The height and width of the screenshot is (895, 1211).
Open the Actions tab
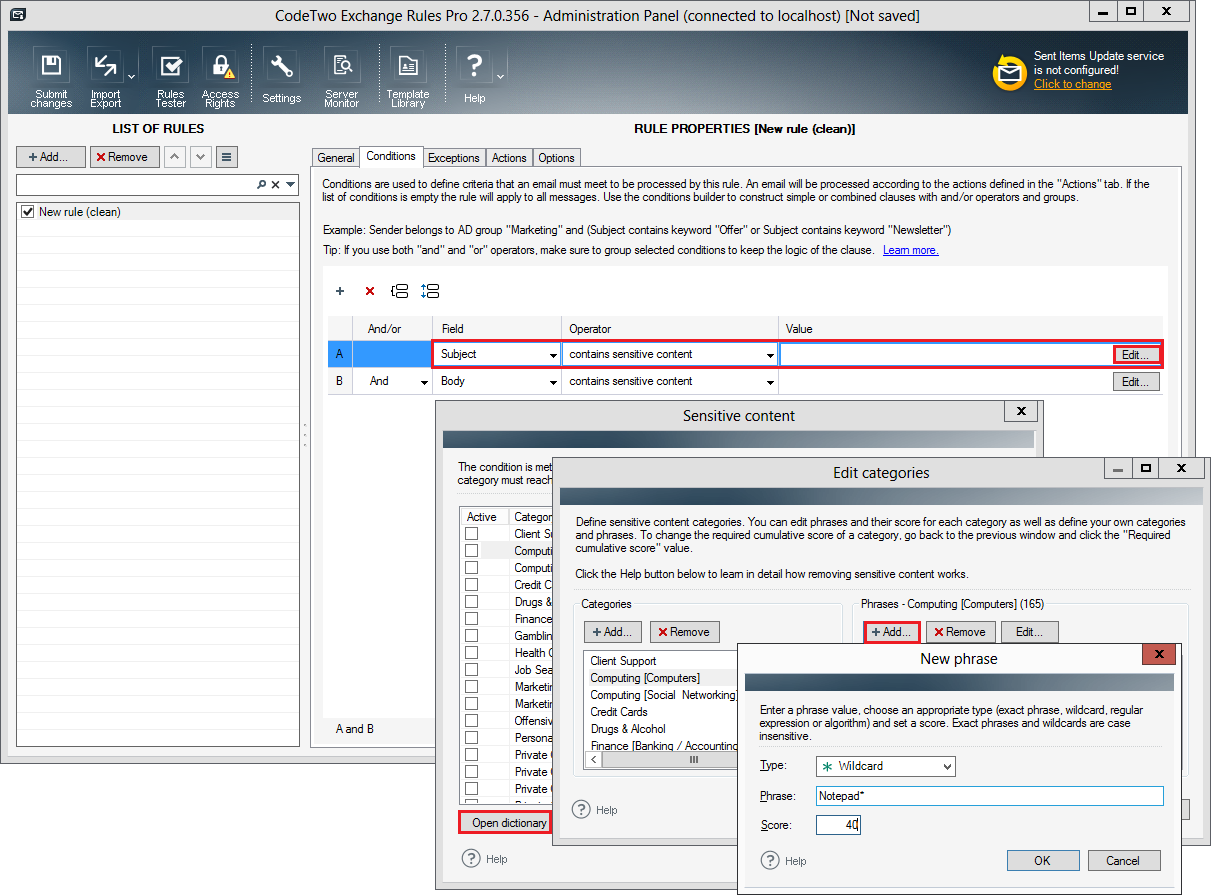(509, 158)
